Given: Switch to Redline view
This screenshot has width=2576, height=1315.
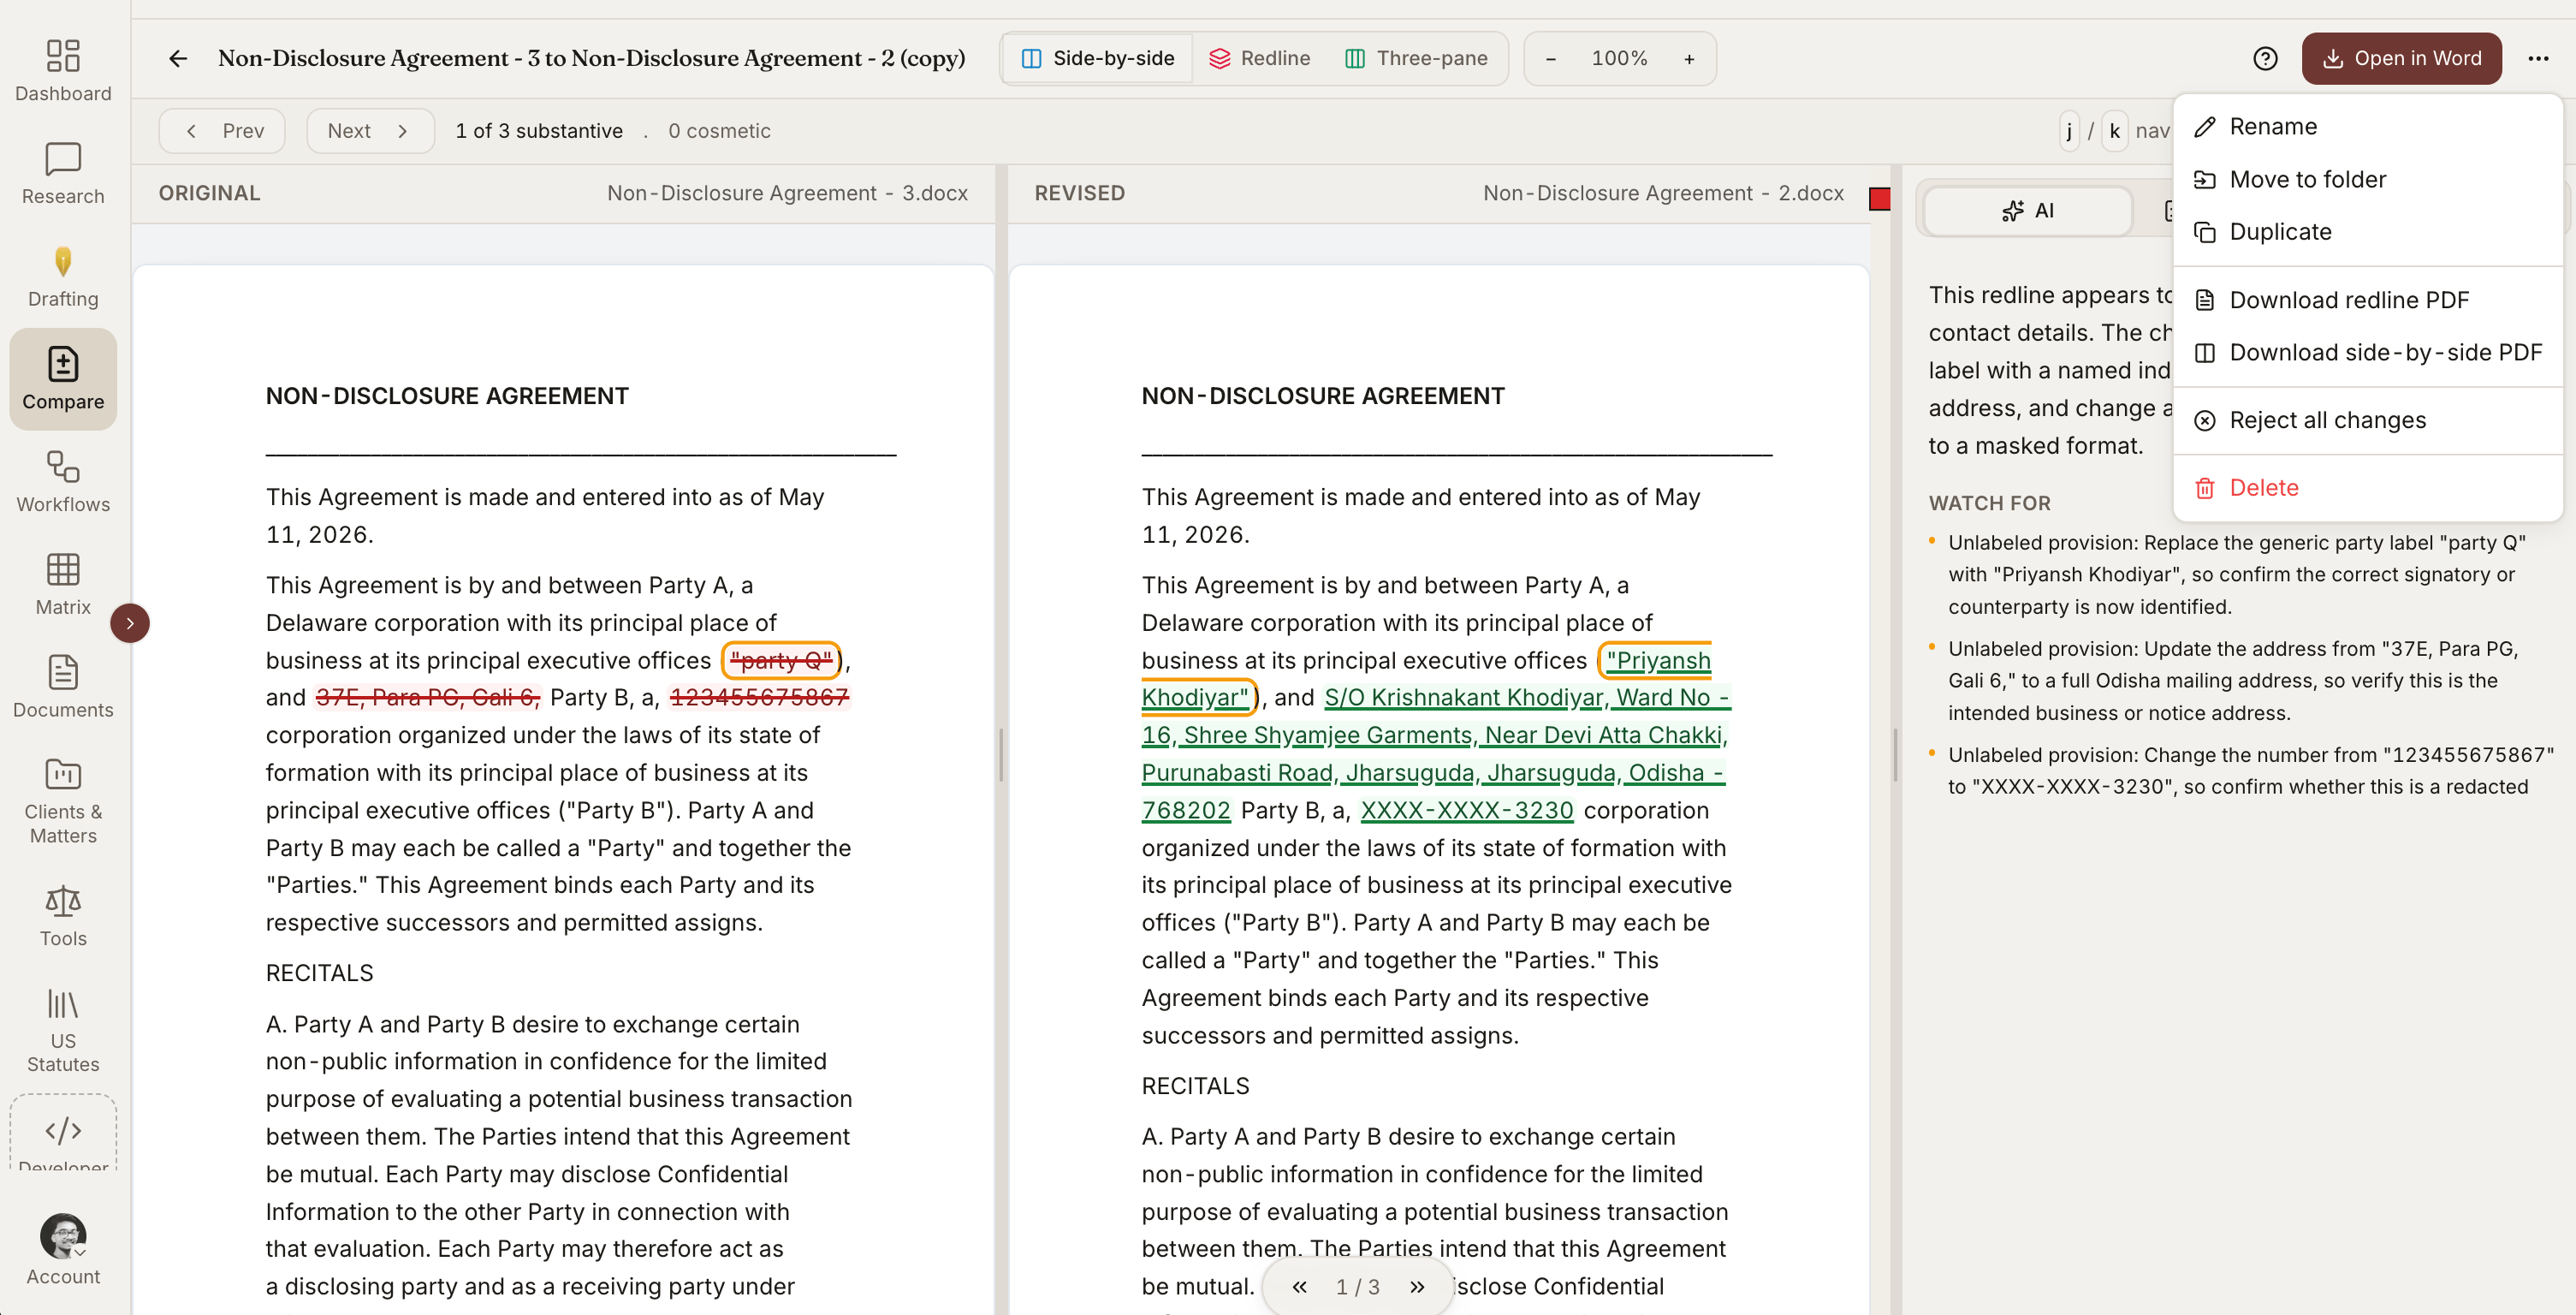Looking at the screenshot, I should (1259, 58).
